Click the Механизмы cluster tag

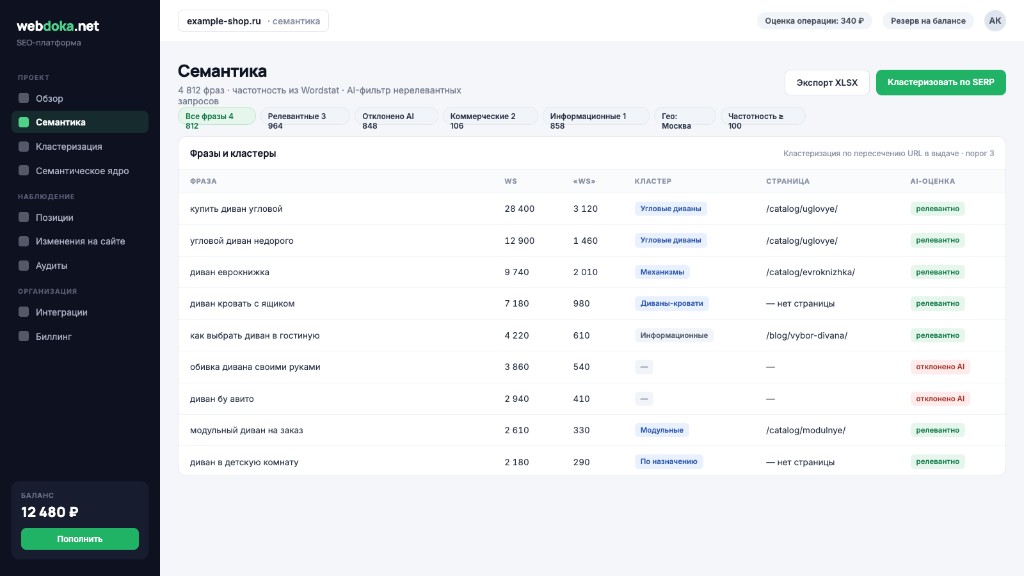pyautogui.click(x=662, y=272)
